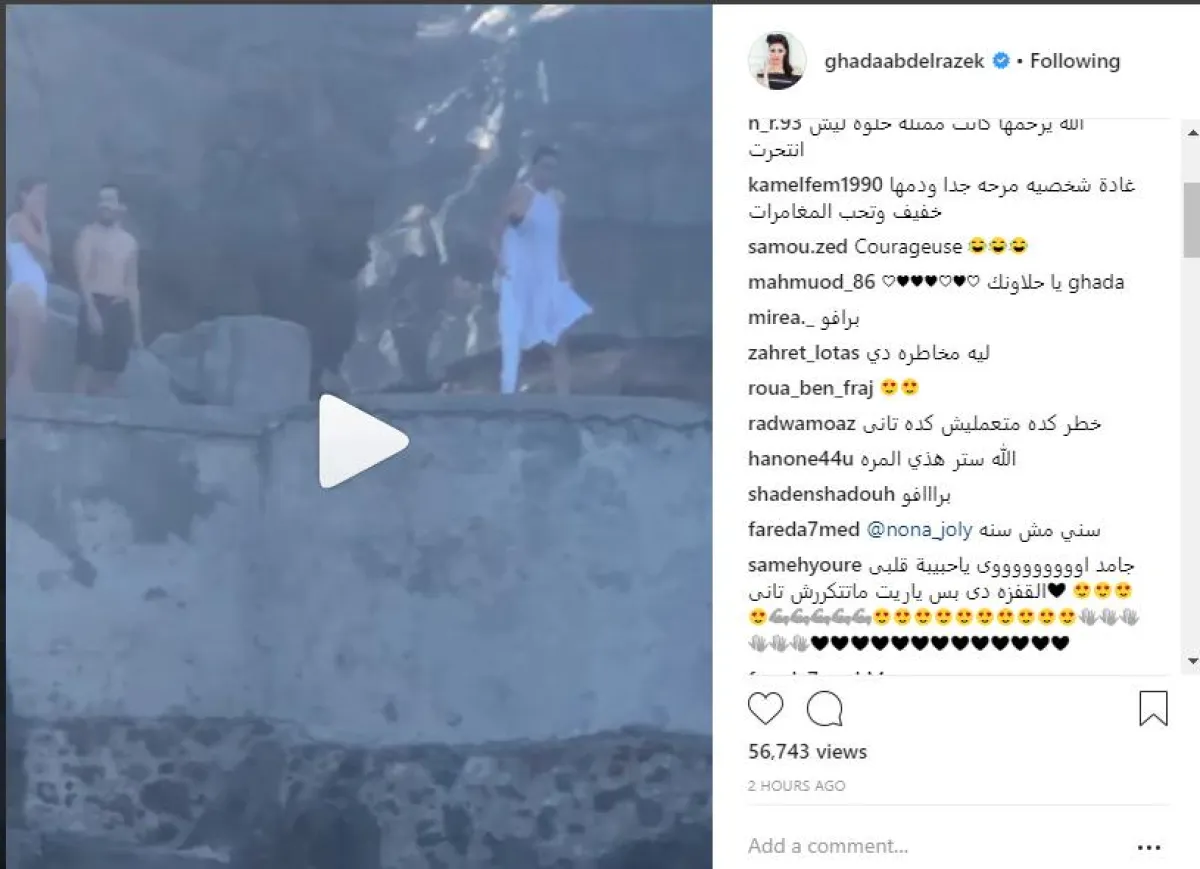
Task: Click 56,743 views count
Action: [807, 752]
